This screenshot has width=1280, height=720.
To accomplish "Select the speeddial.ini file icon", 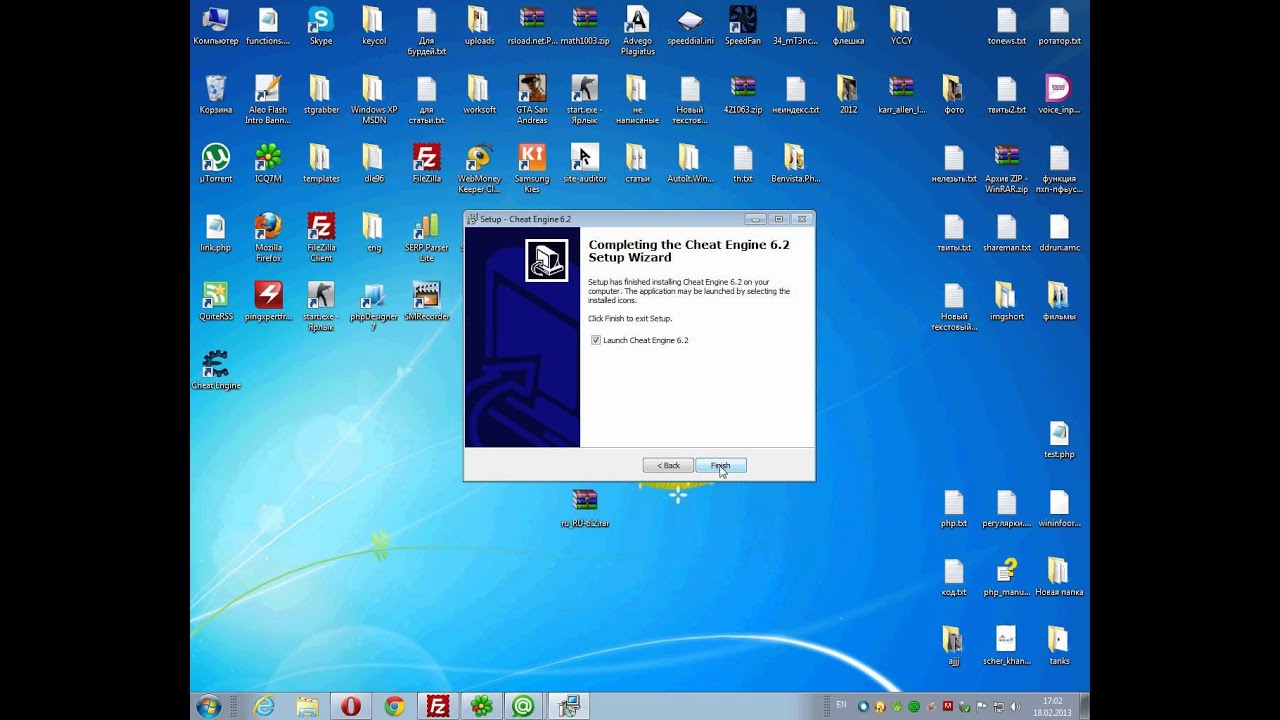I will coord(690,26).
